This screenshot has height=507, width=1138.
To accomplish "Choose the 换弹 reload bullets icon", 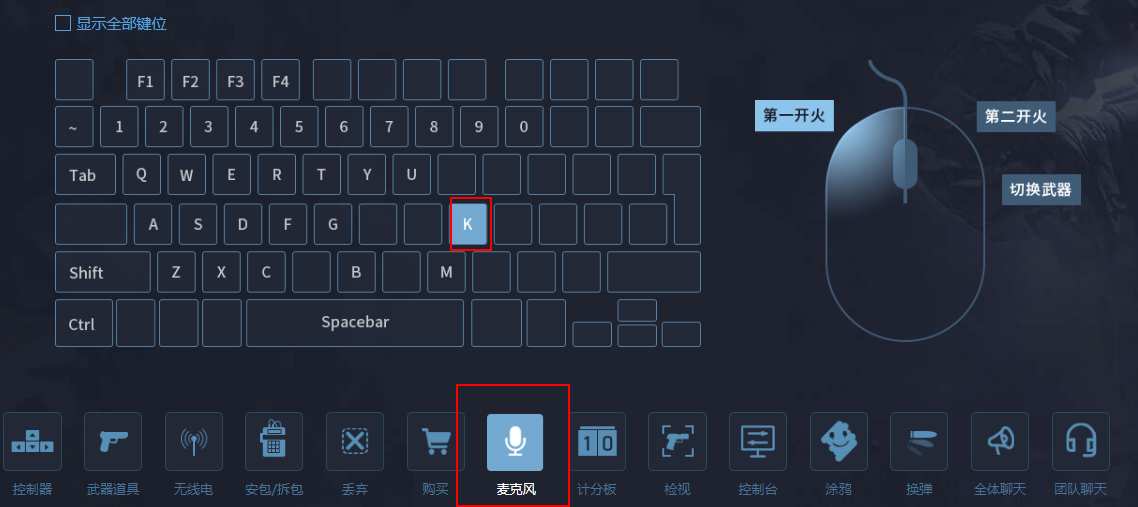I will pyautogui.click(x=919, y=442).
